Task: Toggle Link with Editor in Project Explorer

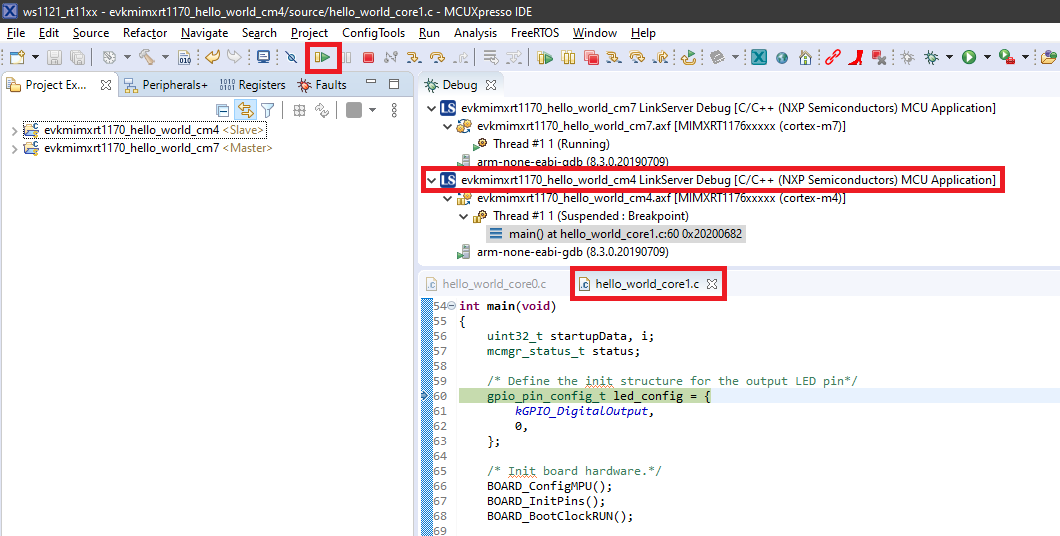Action: (244, 110)
